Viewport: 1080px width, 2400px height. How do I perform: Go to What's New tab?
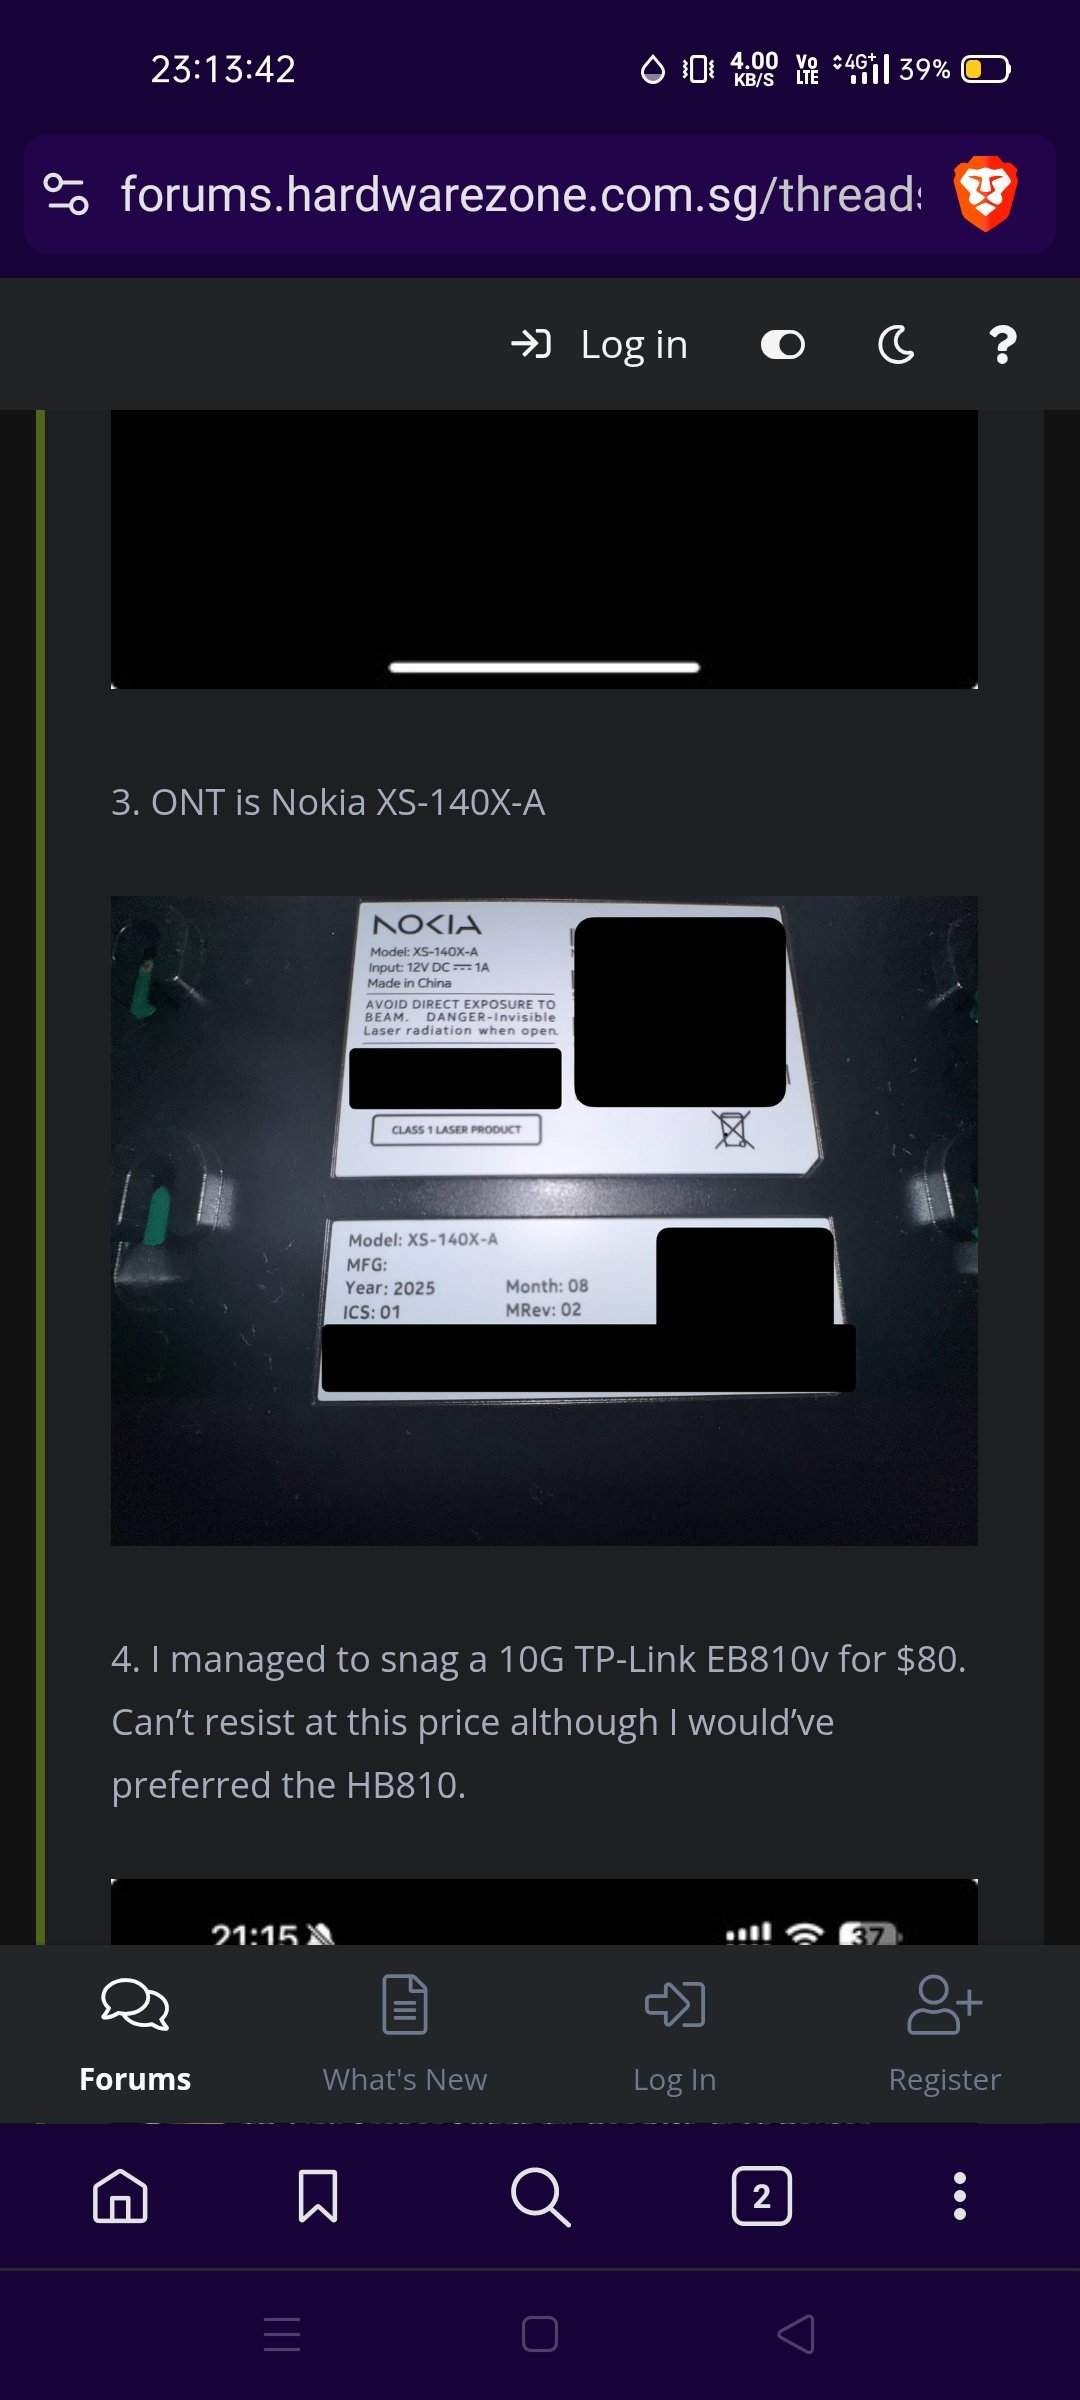pyautogui.click(x=405, y=2035)
